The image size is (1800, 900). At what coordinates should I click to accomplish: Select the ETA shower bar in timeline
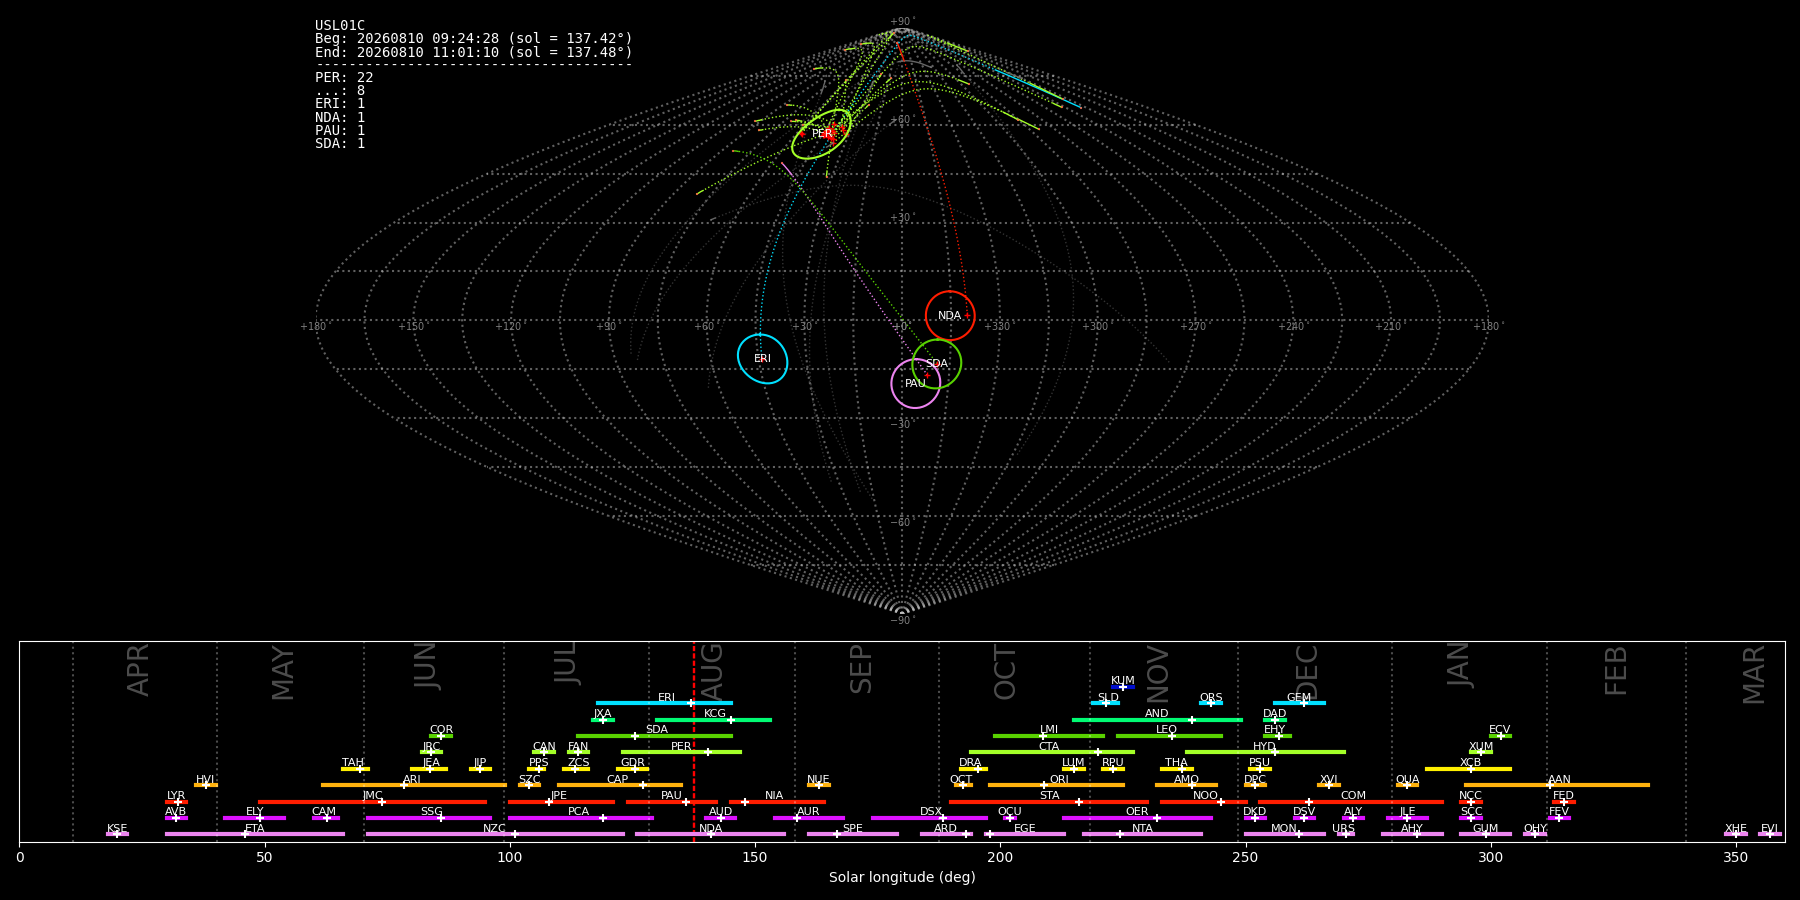coord(255,834)
